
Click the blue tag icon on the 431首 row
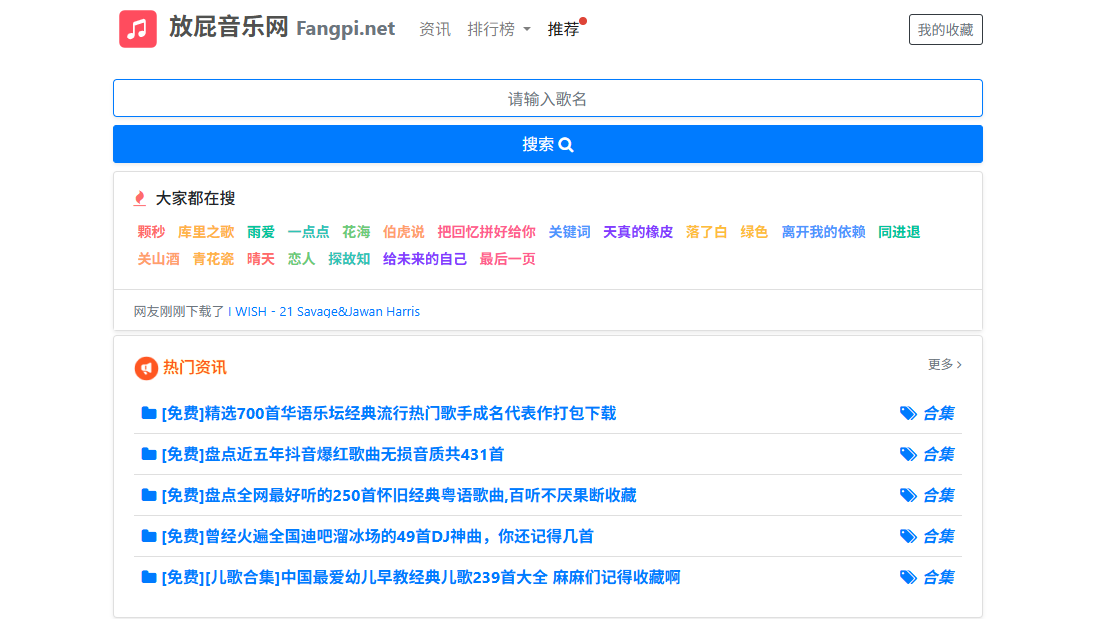908,453
